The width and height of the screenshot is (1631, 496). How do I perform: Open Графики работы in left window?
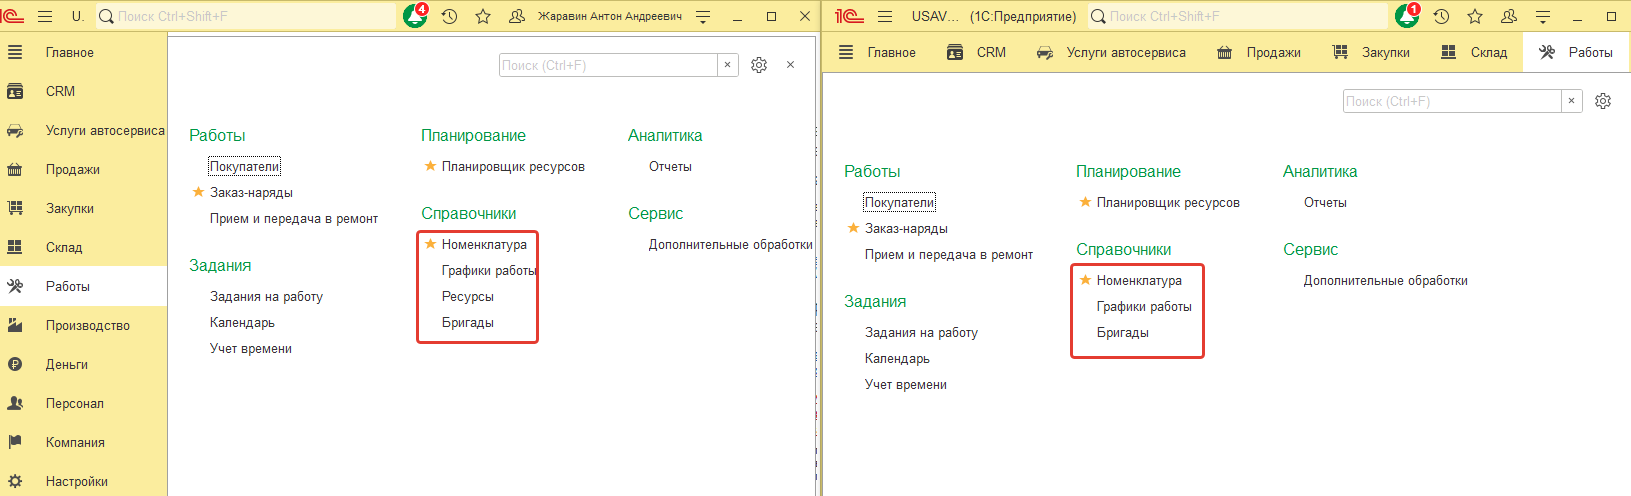pos(489,270)
